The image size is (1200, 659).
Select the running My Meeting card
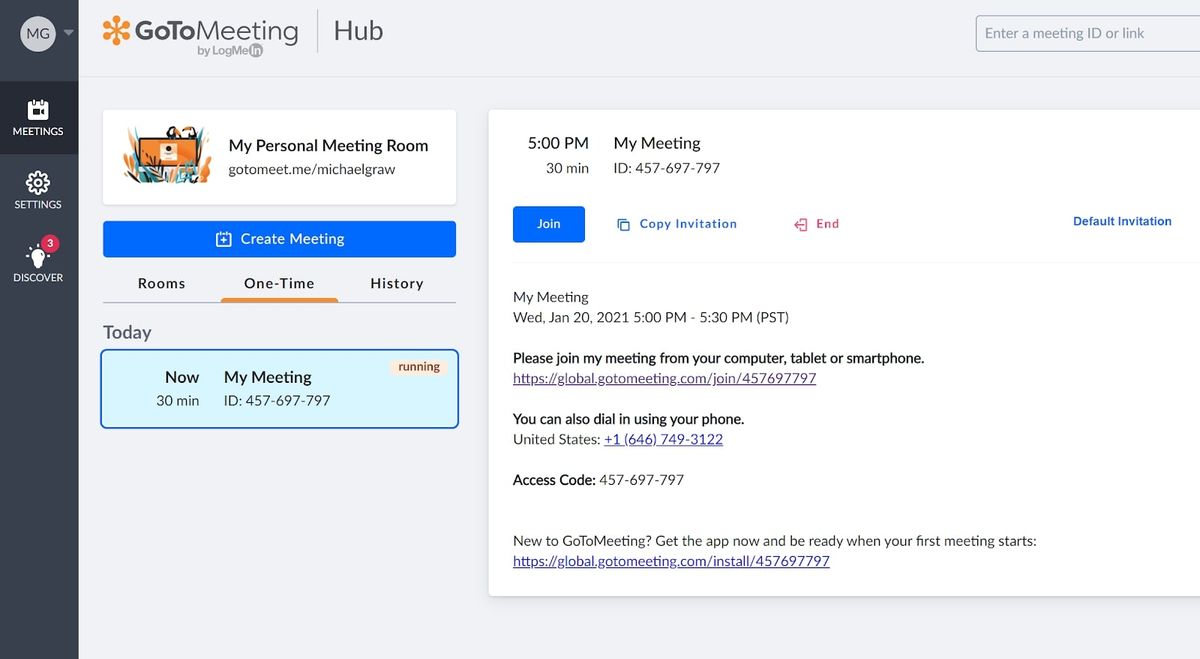point(279,389)
